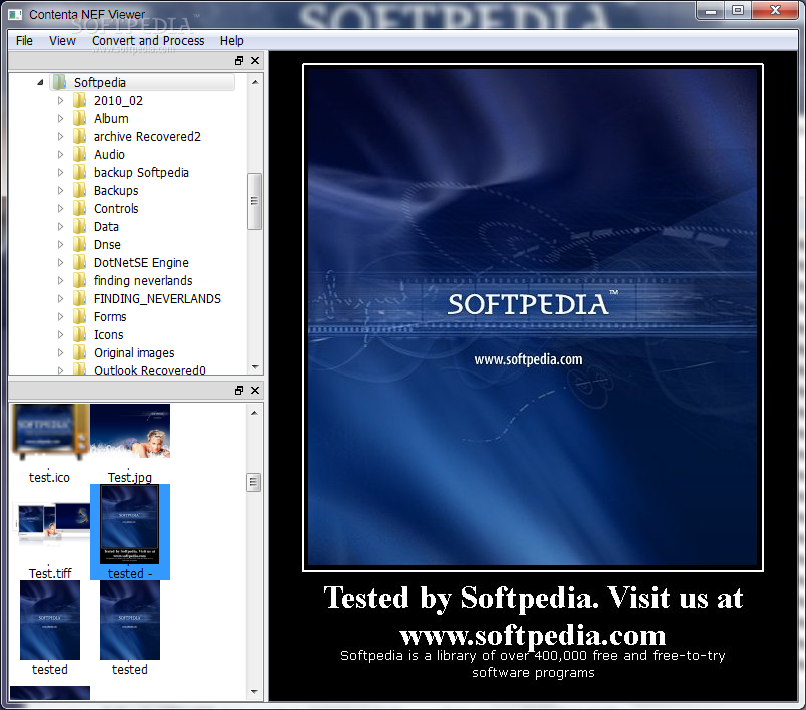Open the Help menu
The height and width of the screenshot is (710, 806).
coord(231,41)
